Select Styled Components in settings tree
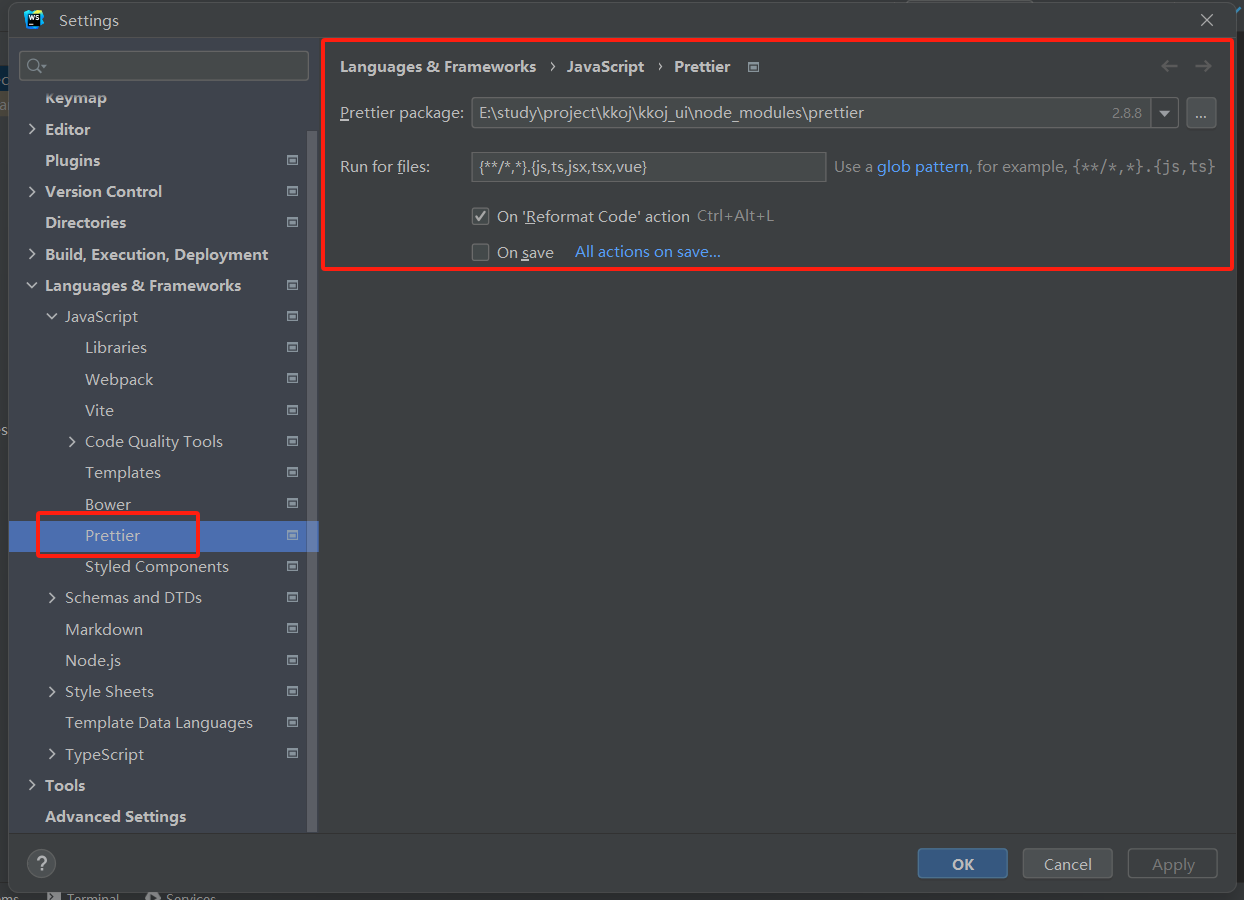The height and width of the screenshot is (900, 1244). coord(157,566)
